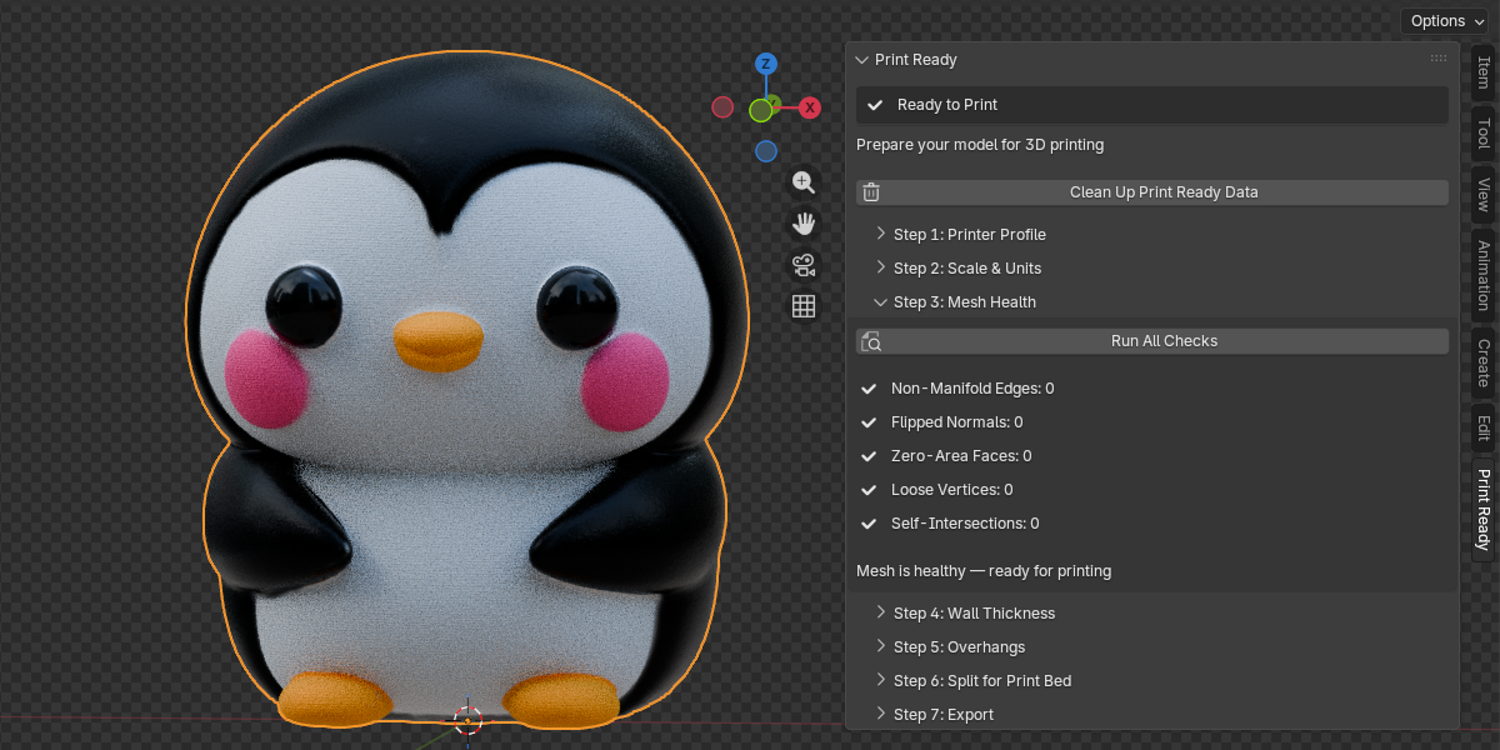Click the Zero-Area Faces check icon

[x=869, y=456]
